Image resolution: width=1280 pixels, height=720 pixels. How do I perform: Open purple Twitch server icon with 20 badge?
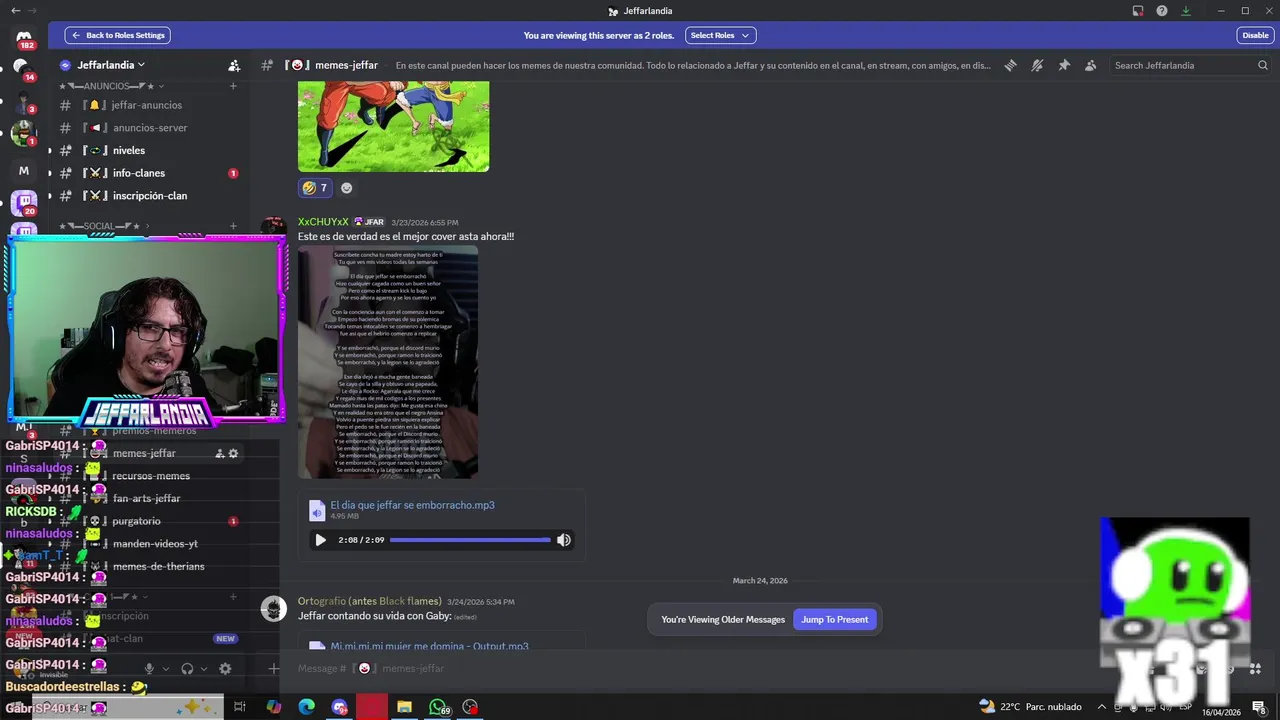[24, 203]
